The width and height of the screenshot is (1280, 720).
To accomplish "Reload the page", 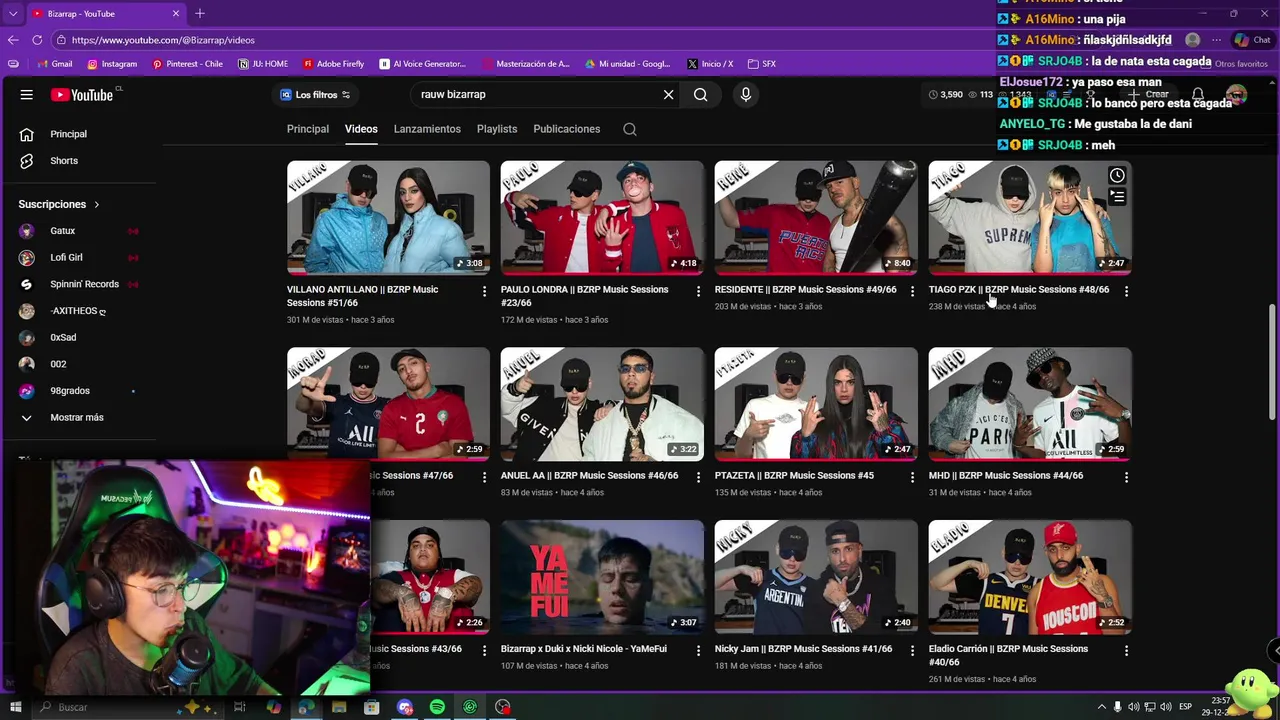I will 37,40.
